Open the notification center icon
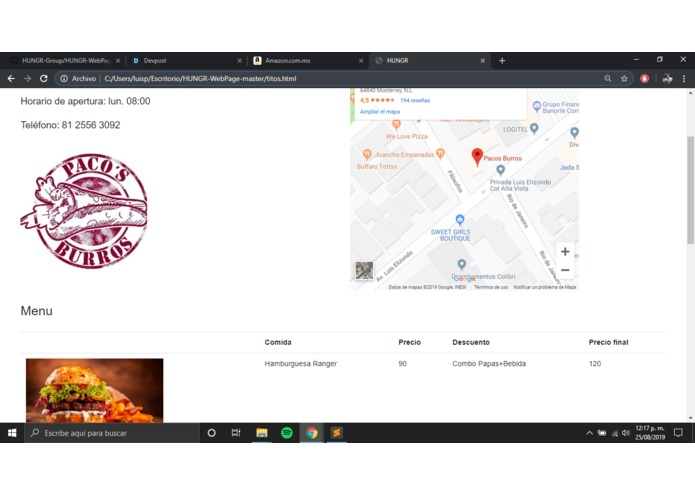Image resolution: width=695 pixels, height=494 pixels. [678, 433]
